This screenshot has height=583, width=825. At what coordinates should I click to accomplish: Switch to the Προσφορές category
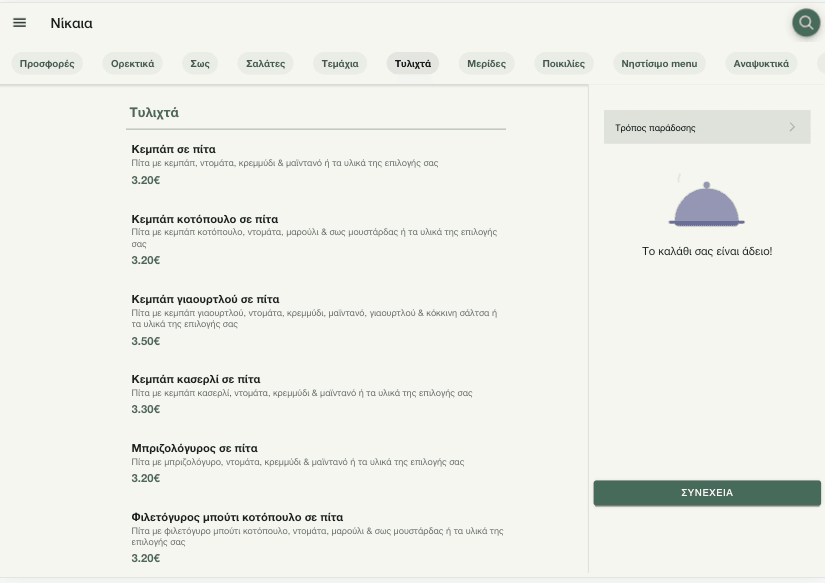[x=47, y=64]
